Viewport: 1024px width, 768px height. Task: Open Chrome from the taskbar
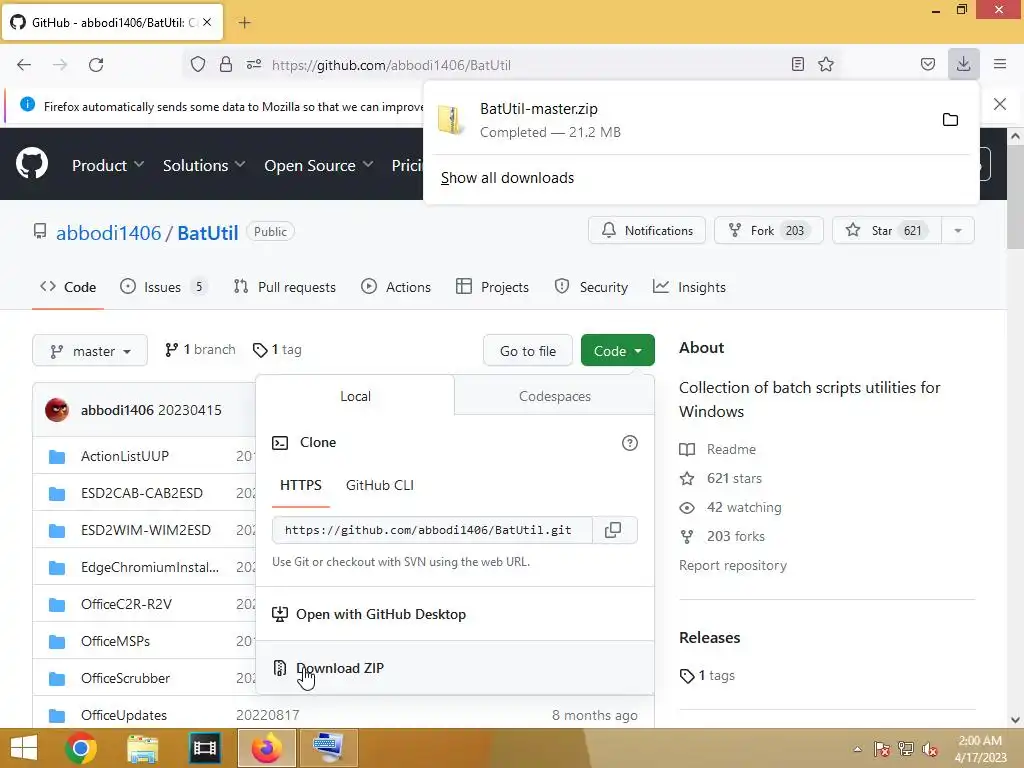[81, 748]
